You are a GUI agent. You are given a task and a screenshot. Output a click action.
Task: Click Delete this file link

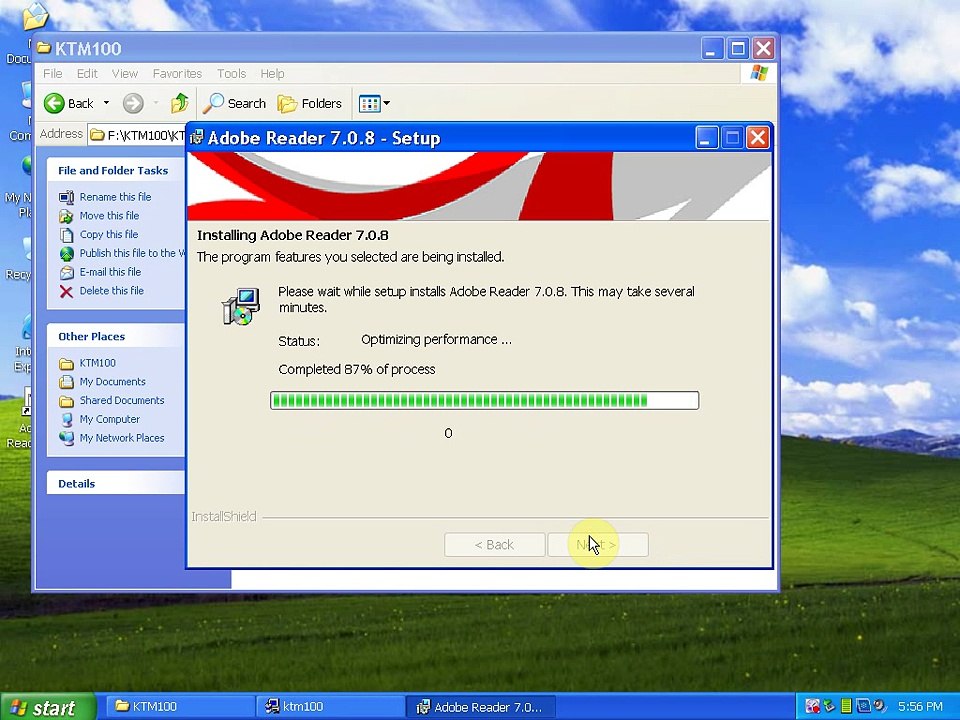tap(111, 290)
